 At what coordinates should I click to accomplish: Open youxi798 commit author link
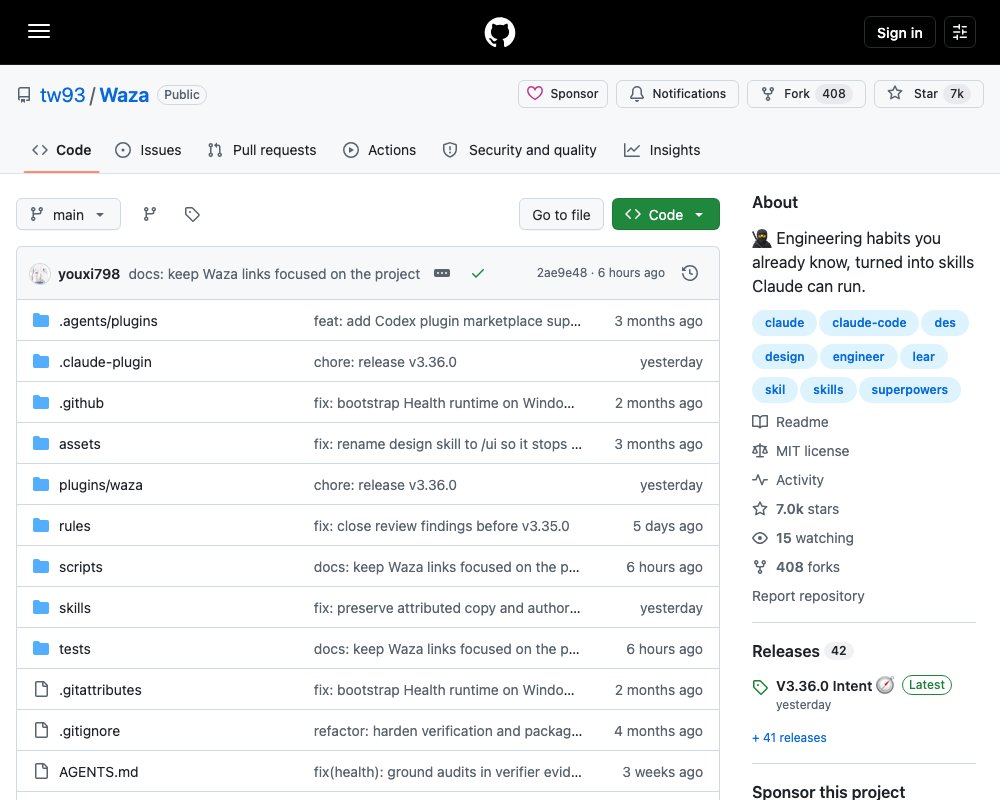89,274
